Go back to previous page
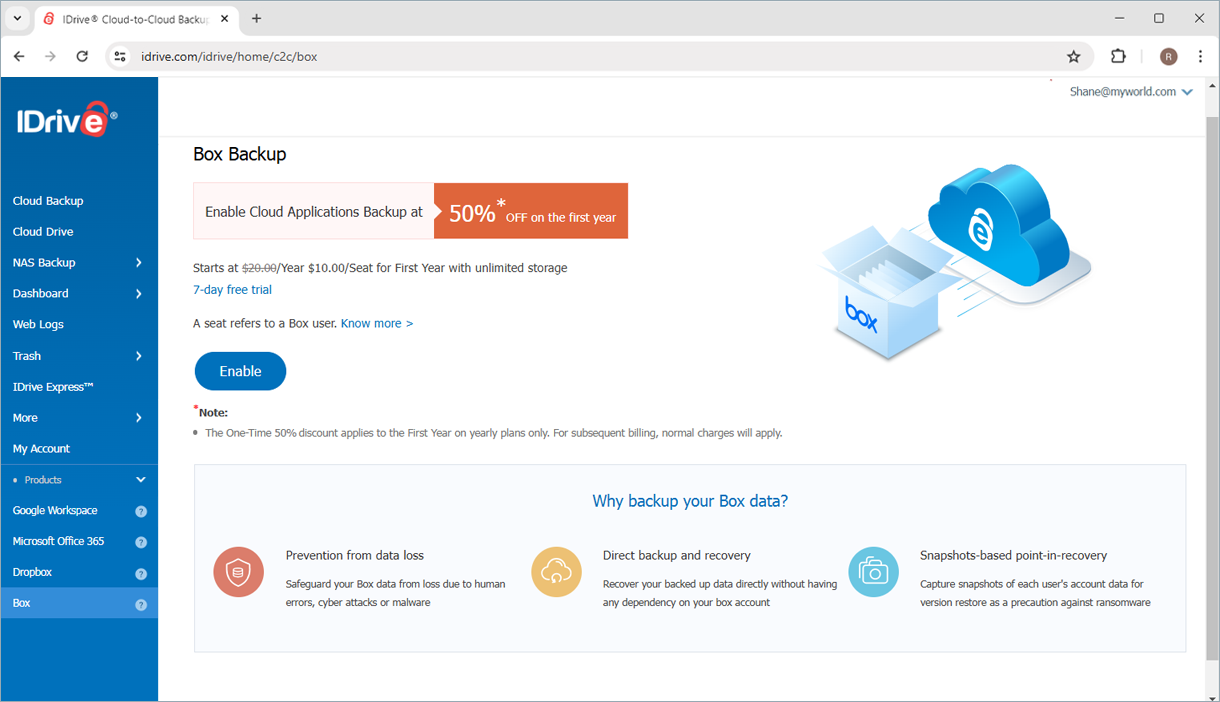The height and width of the screenshot is (702, 1220). coord(19,57)
